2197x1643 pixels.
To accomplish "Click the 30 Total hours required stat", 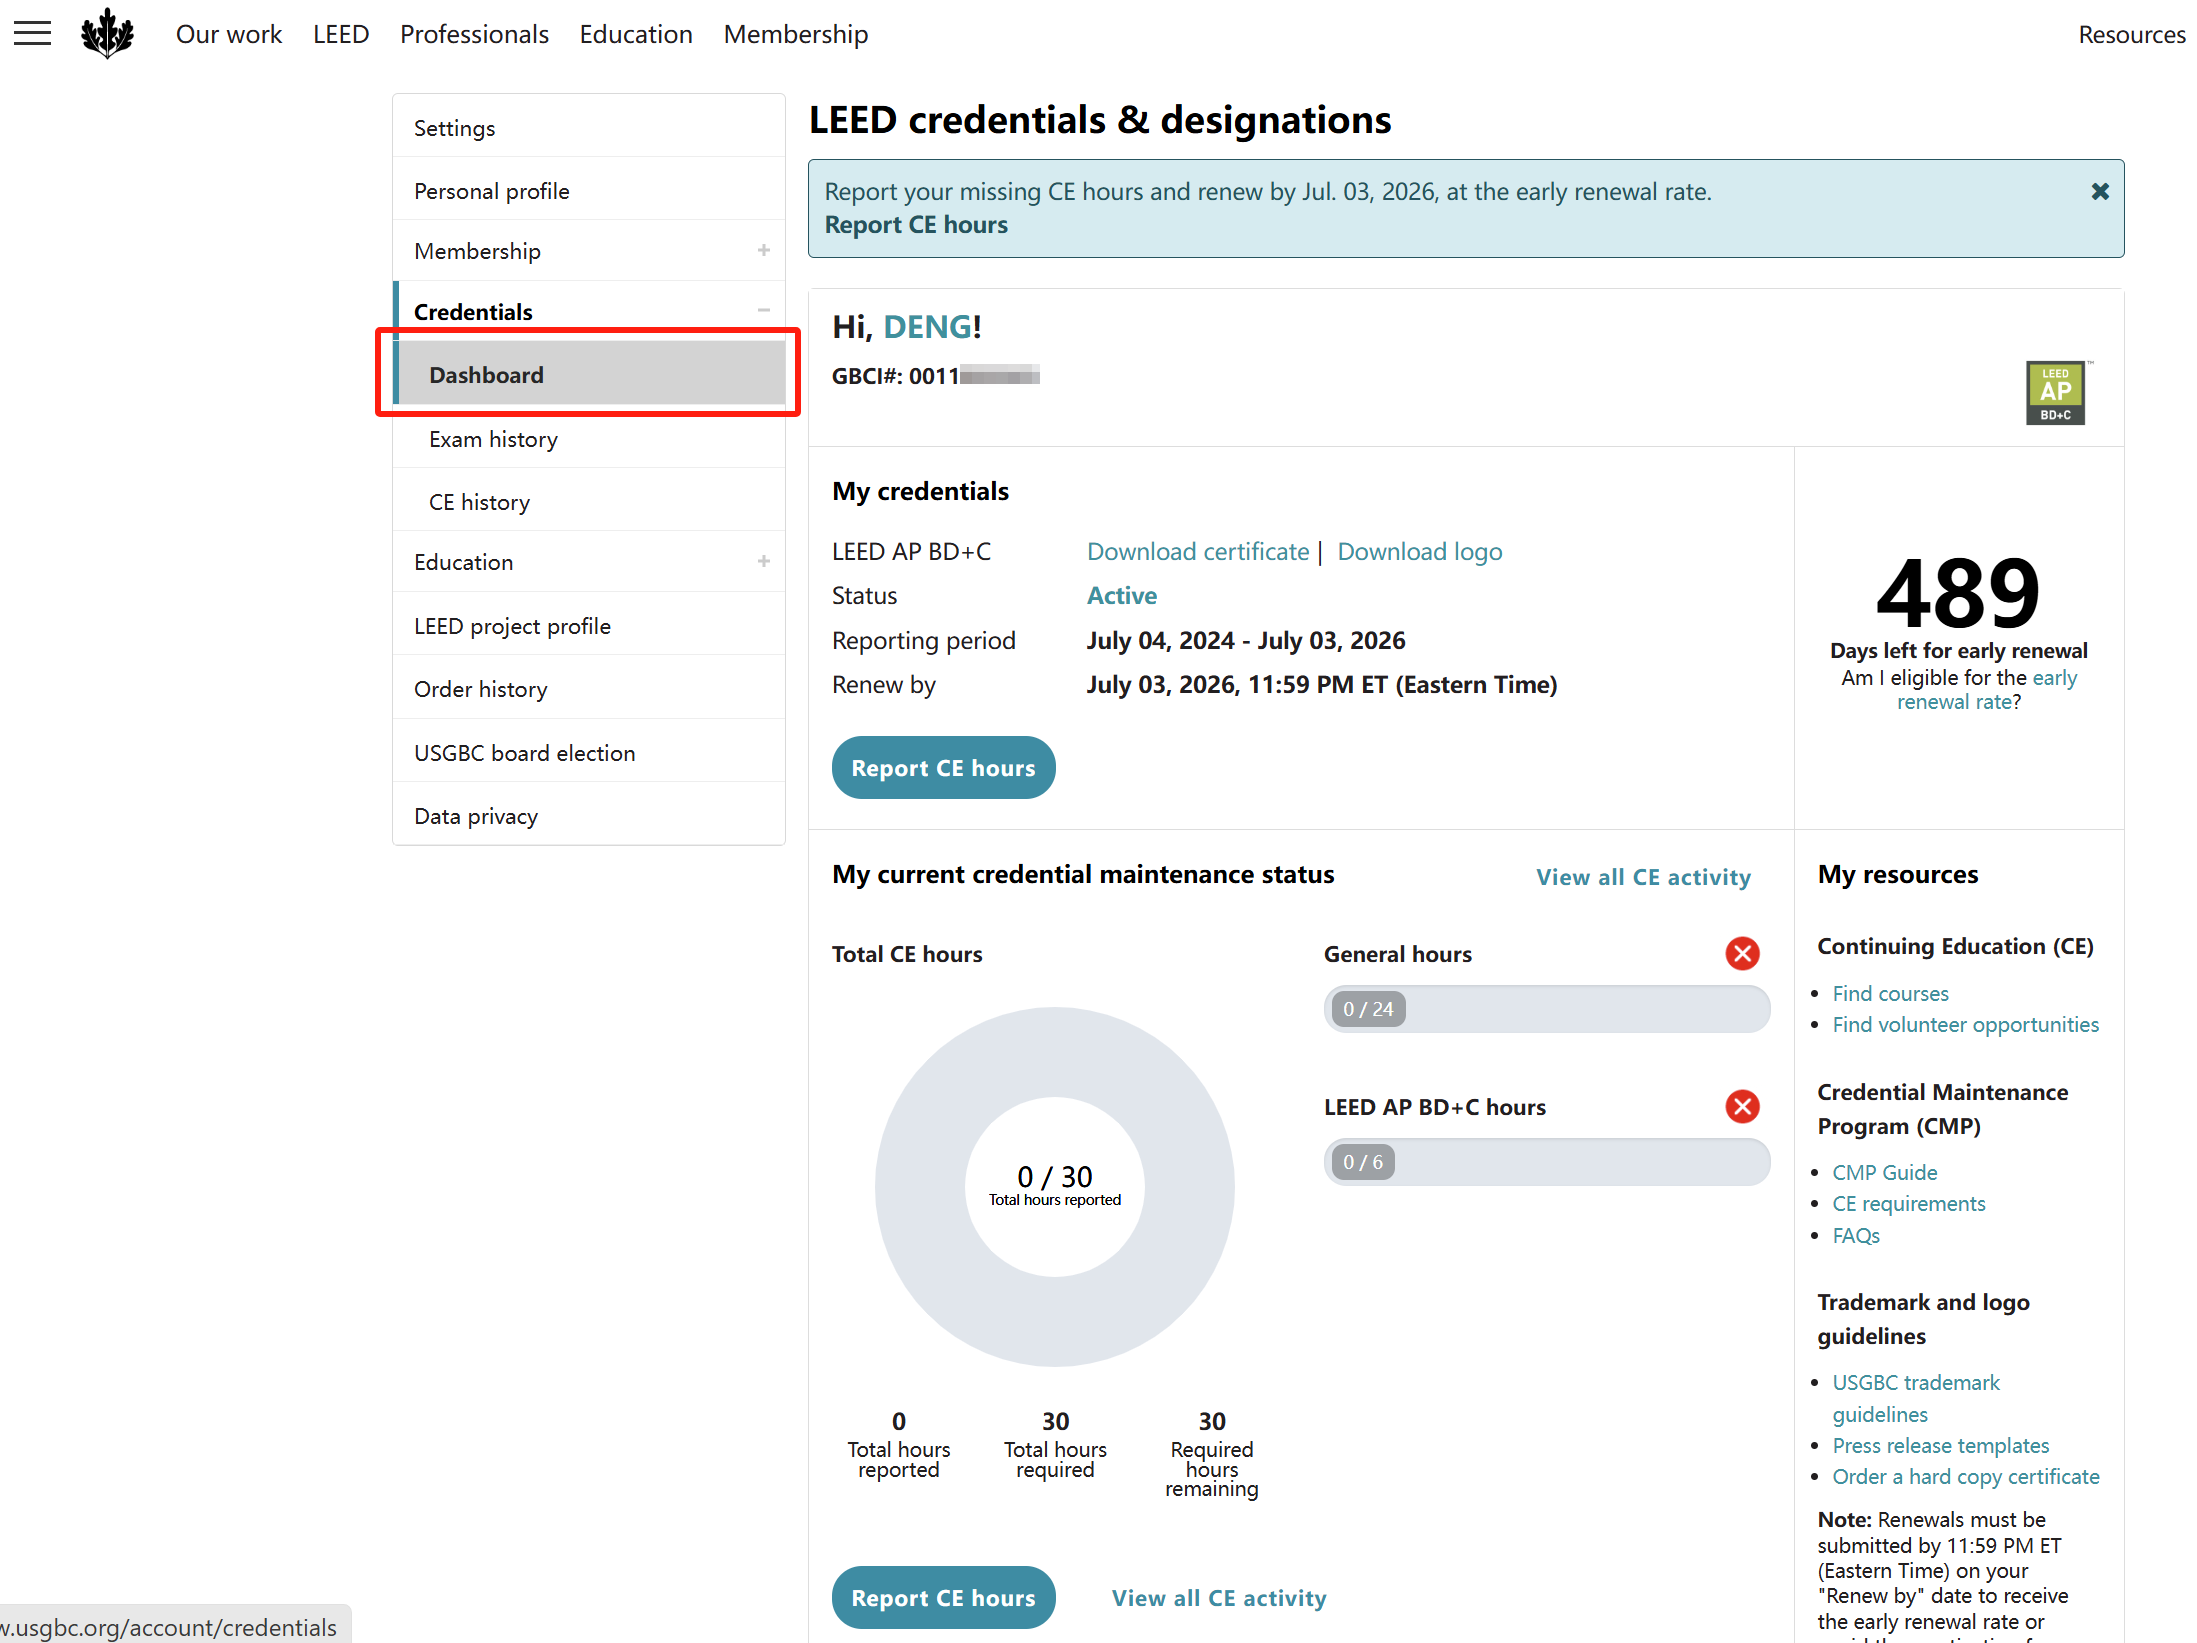I will click(x=1055, y=1445).
